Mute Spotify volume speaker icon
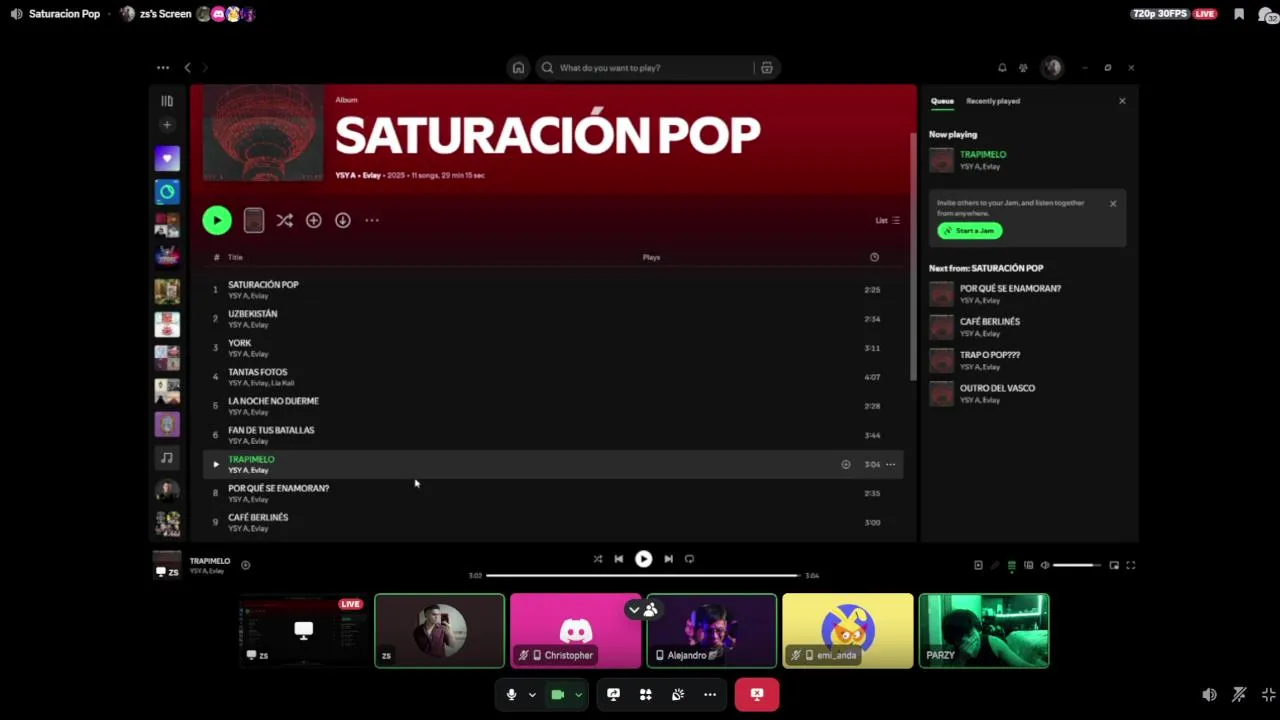 pyautogui.click(x=1045, y=565)
